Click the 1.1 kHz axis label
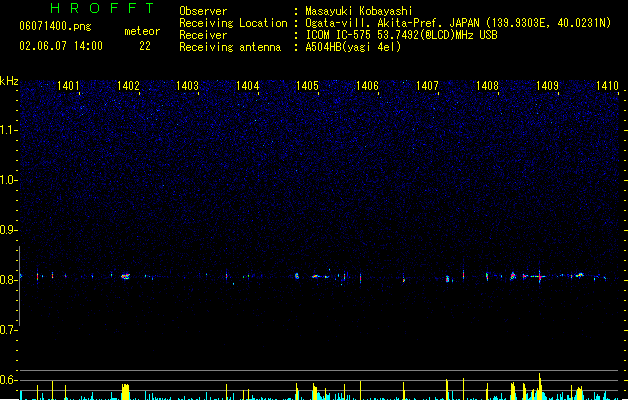This screenshot has width=629, height=400. click(8, 130)
